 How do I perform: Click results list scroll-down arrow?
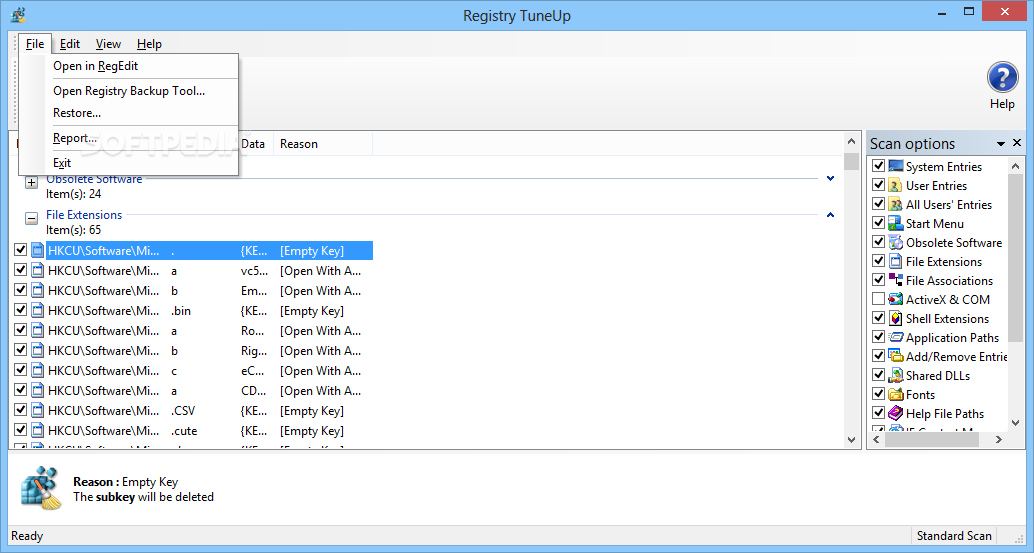851,440
